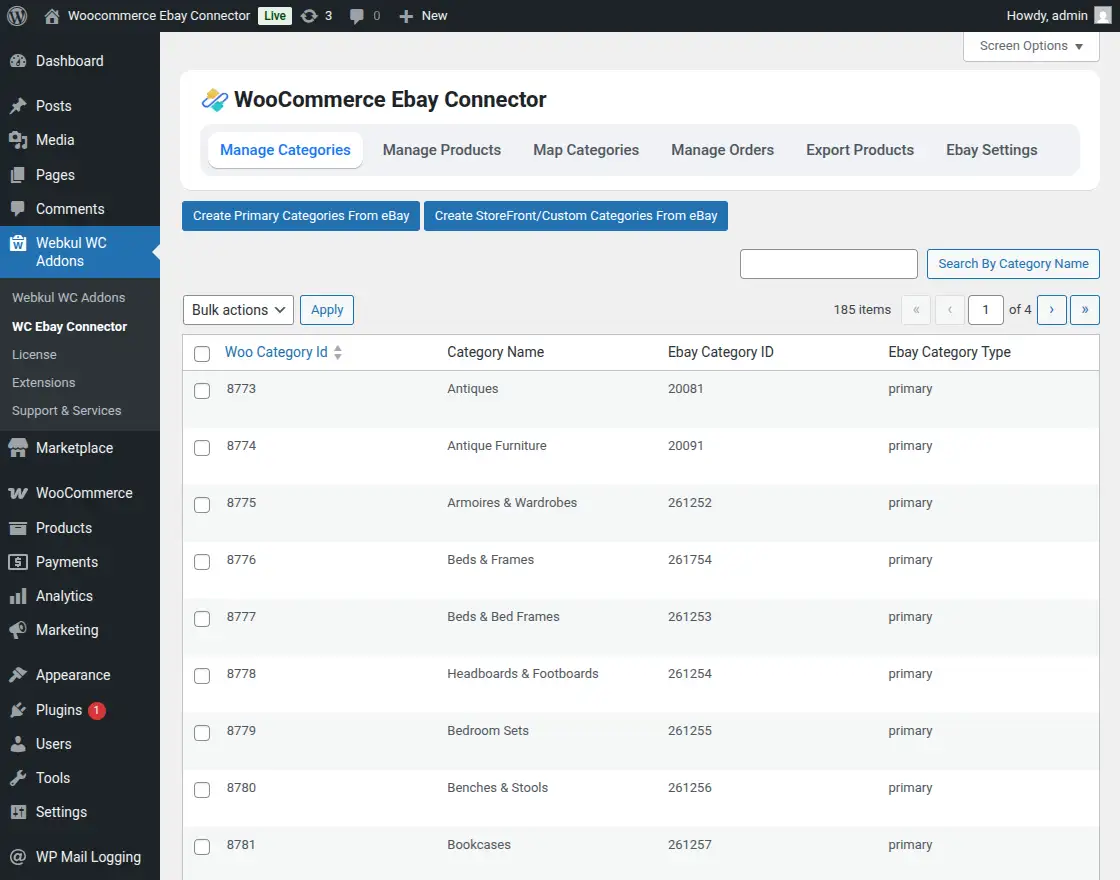Open Extensions submenu link
Image resolution: width=1120 pixels, height=880 pixels.
click(x=44, y=383)
